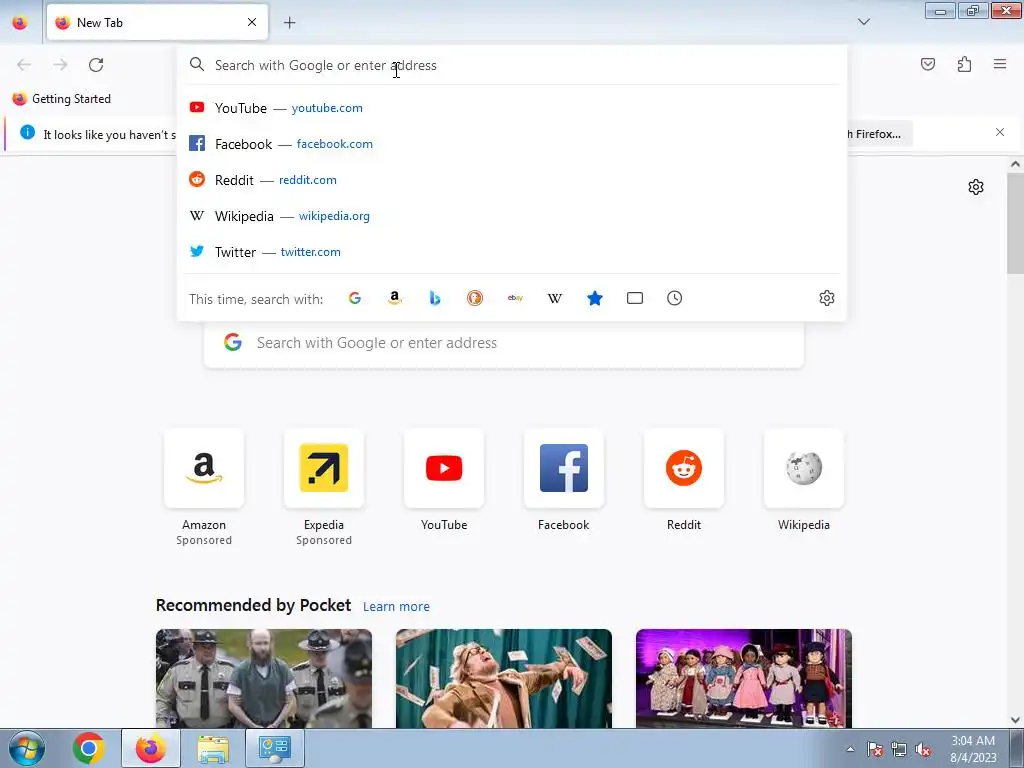Open a new tab with plus button
1024x768 pixels.
289,23
